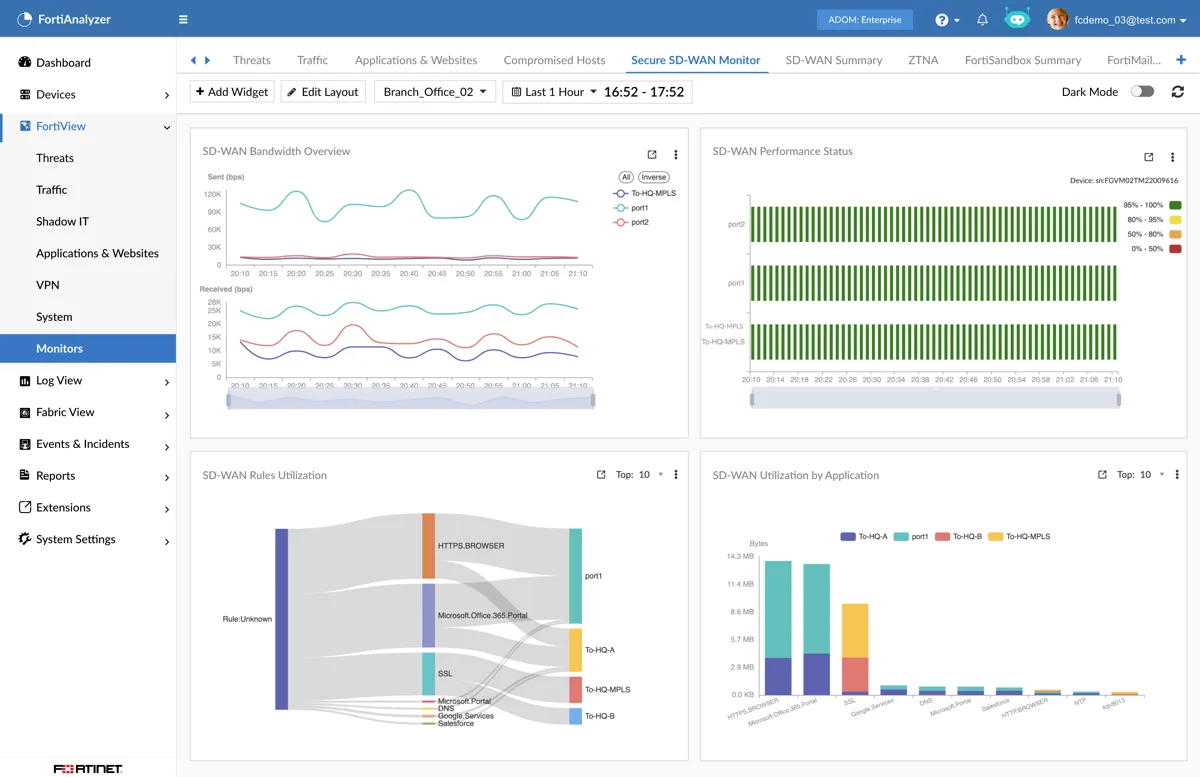Select All series in bandwidth legend
Screen dimensions: 1200x777
pos(626,177)
